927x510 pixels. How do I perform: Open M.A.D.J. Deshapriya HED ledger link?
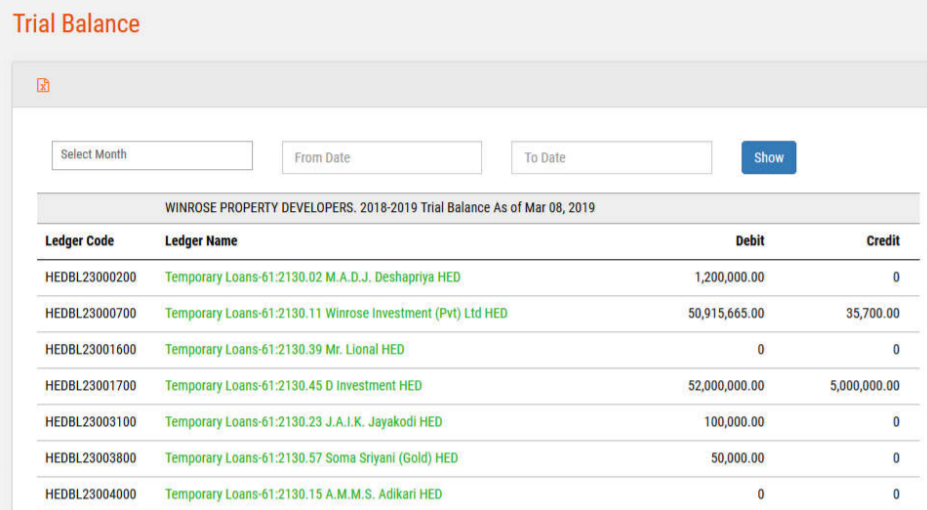click(x=312, y=277)
